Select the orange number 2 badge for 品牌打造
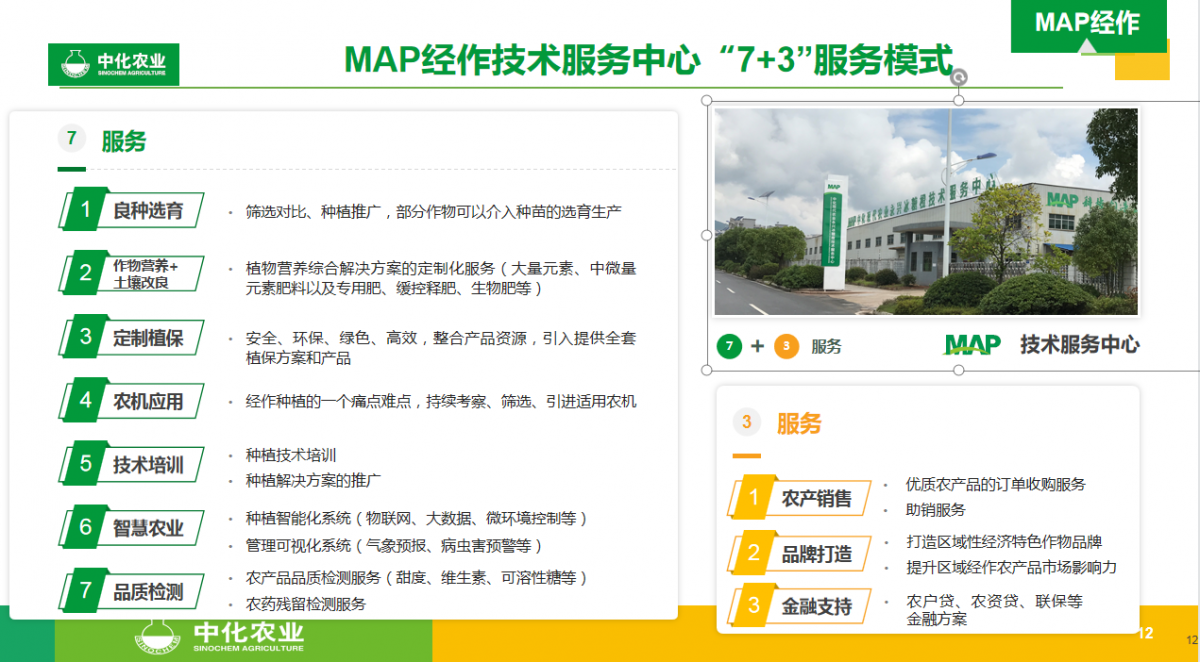 point(754,552)
